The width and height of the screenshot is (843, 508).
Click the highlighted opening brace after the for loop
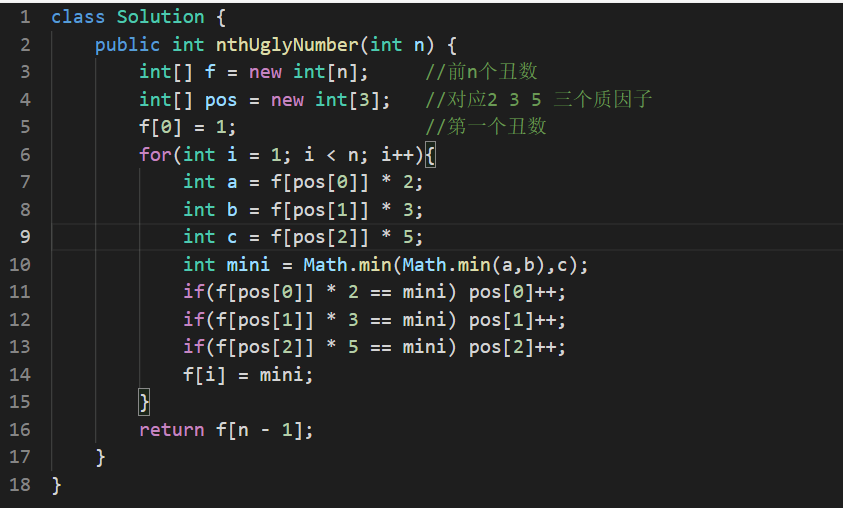[x=430, y=155]
